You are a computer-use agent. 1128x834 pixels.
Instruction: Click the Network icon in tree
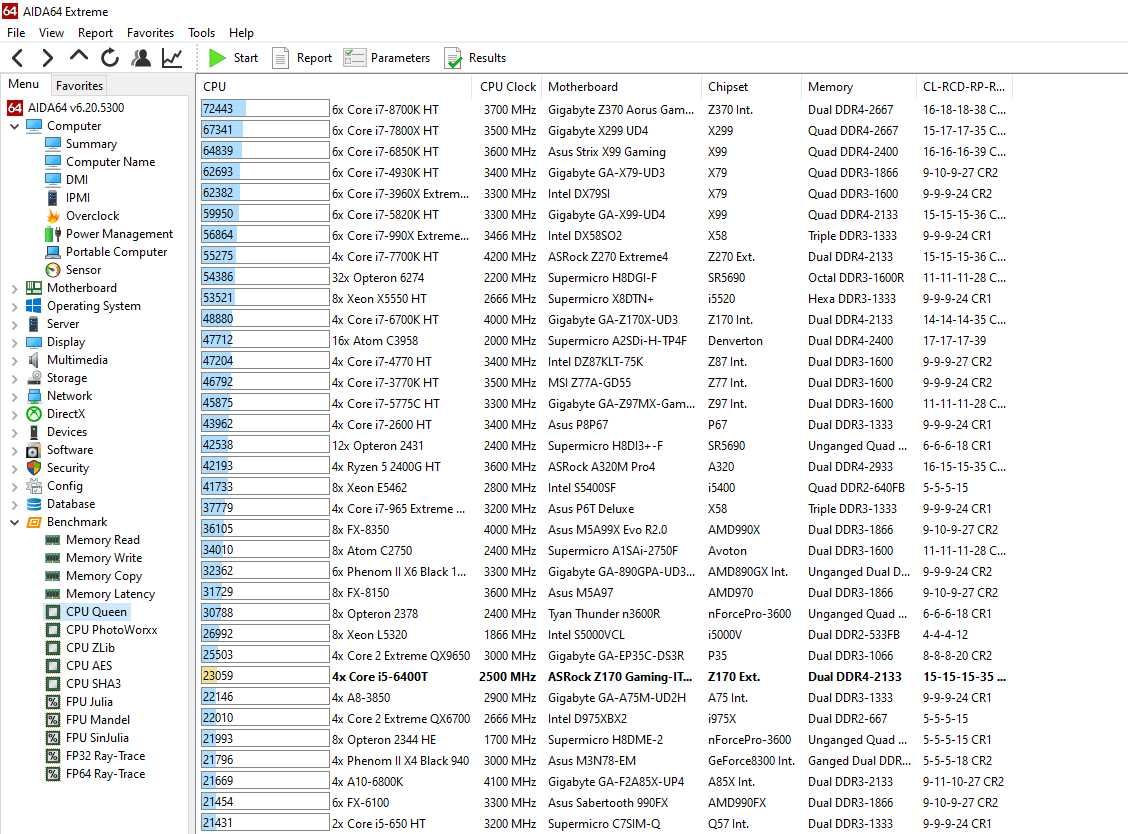tap(34, 396)
